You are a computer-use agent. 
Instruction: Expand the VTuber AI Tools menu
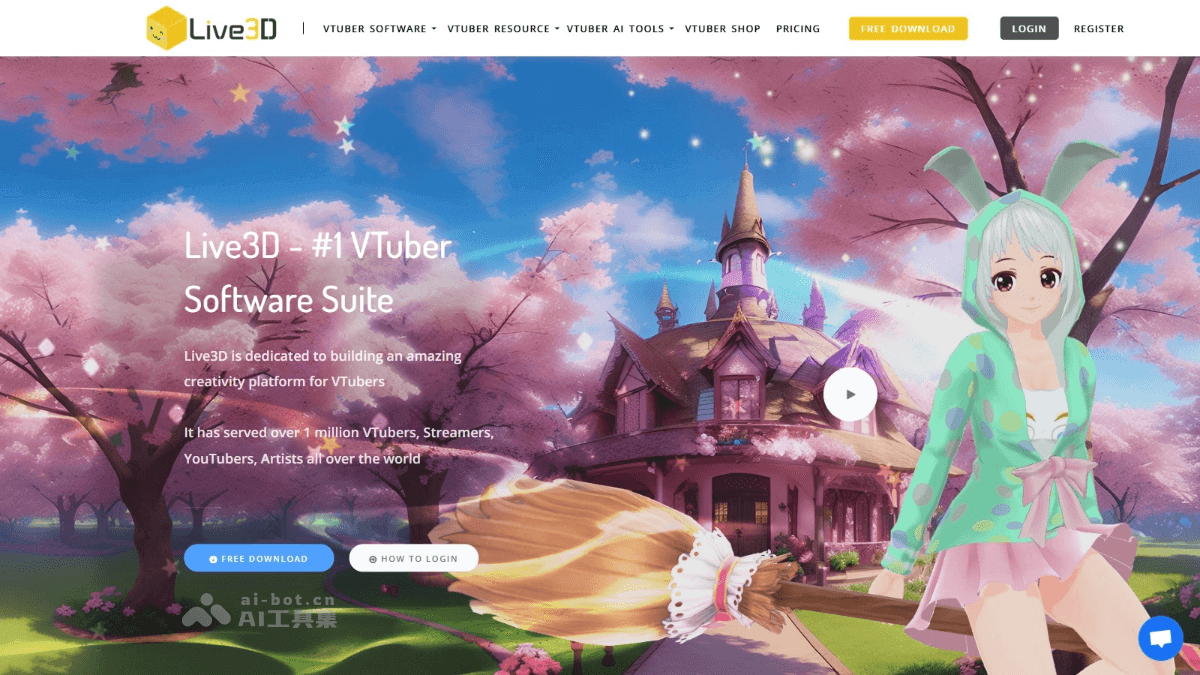[x=619, y=29]
